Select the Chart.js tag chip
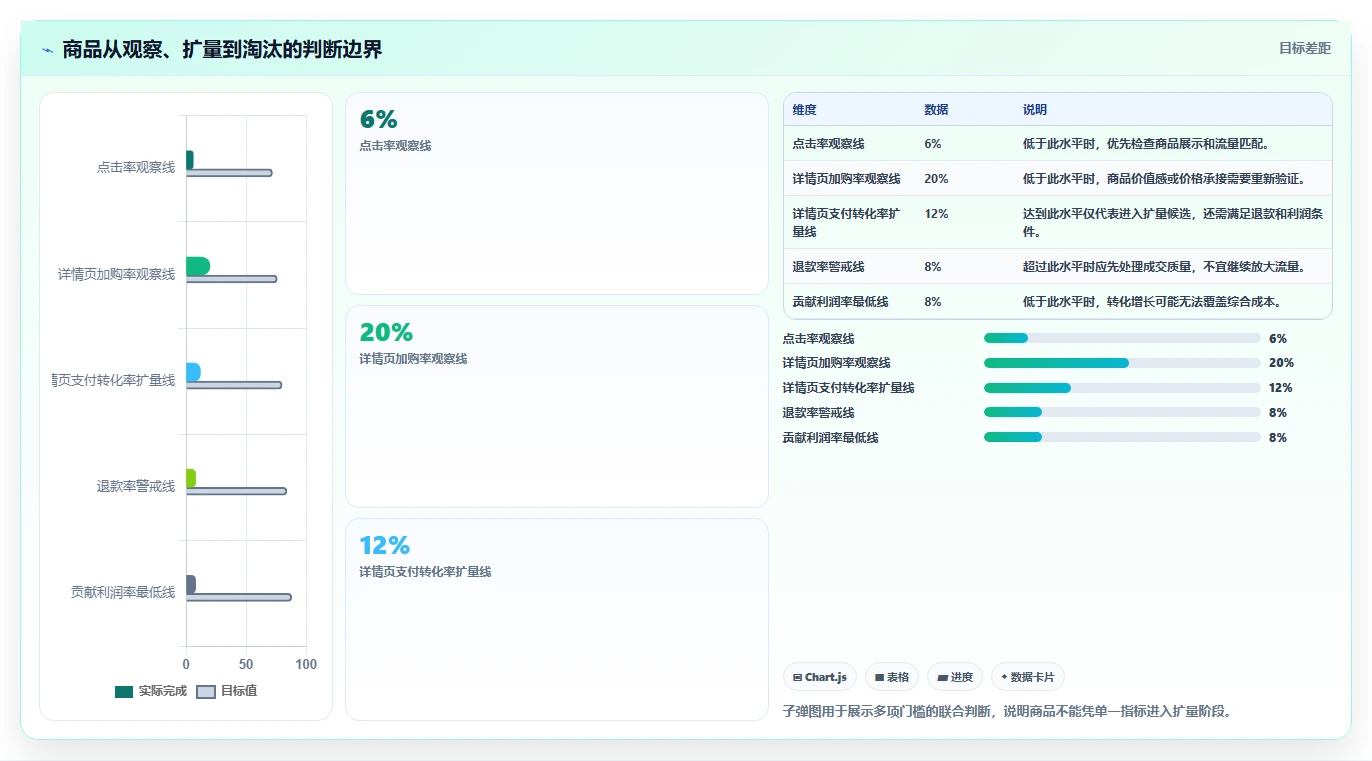Viewport: 1372px width, 761px height. (819, 677)
